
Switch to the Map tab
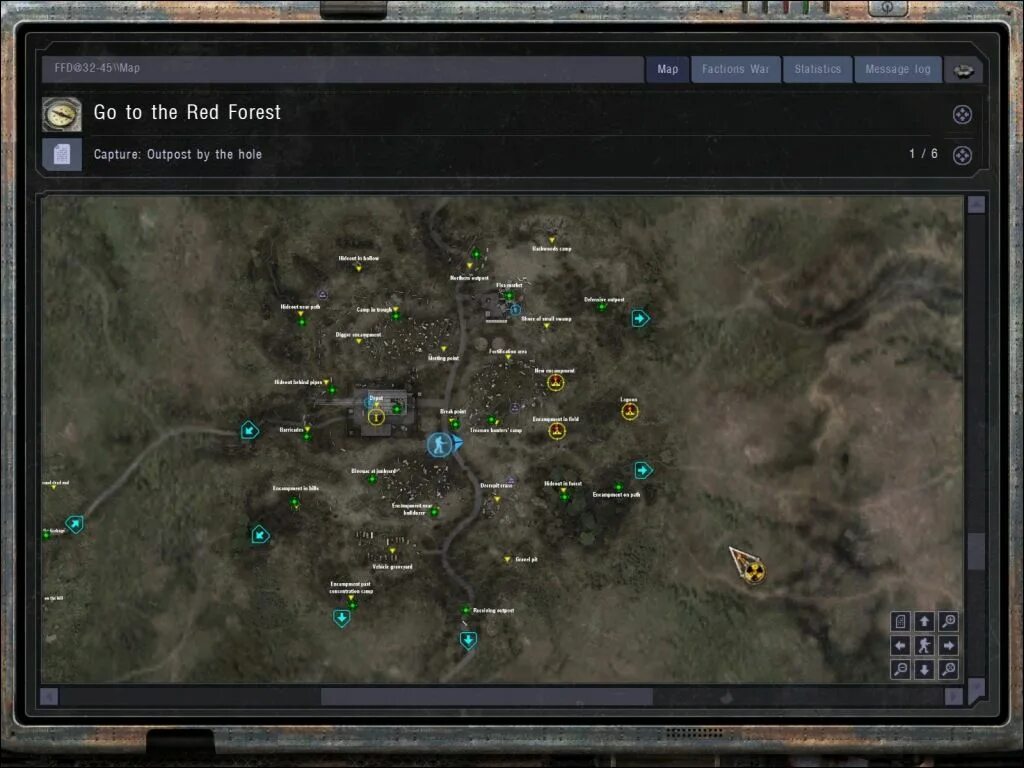click(x=667, y=69)
